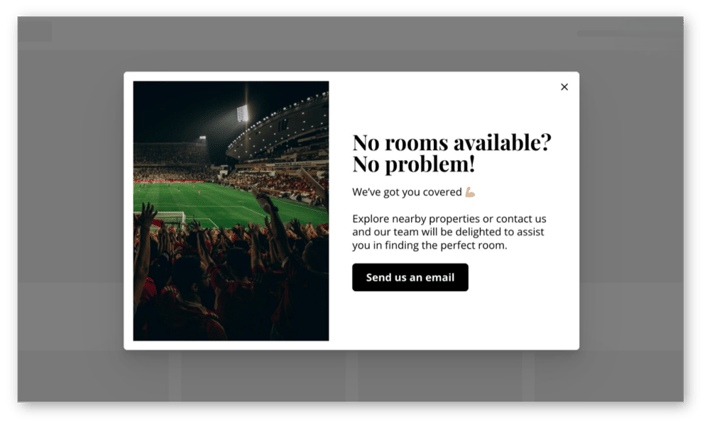Click the dimmed second card below the popup

[263, 376]
